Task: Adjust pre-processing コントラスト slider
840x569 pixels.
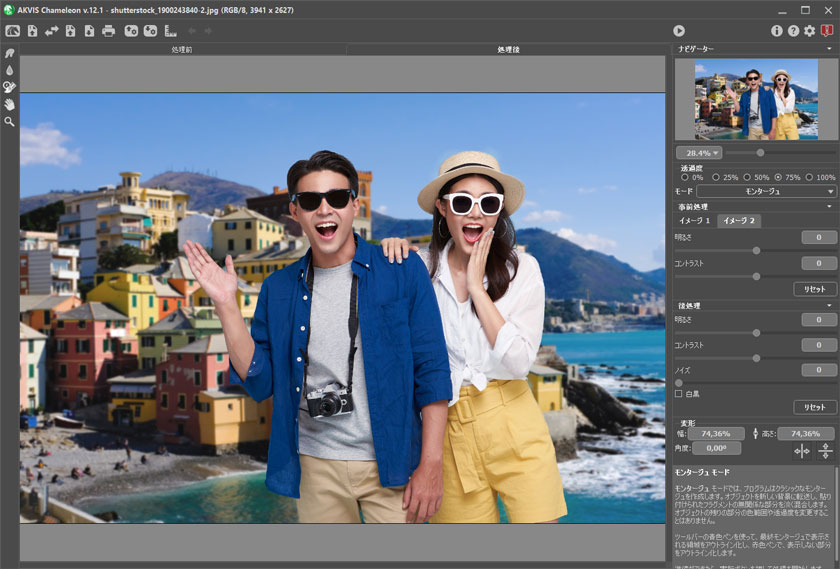Action: coord(755,276)
